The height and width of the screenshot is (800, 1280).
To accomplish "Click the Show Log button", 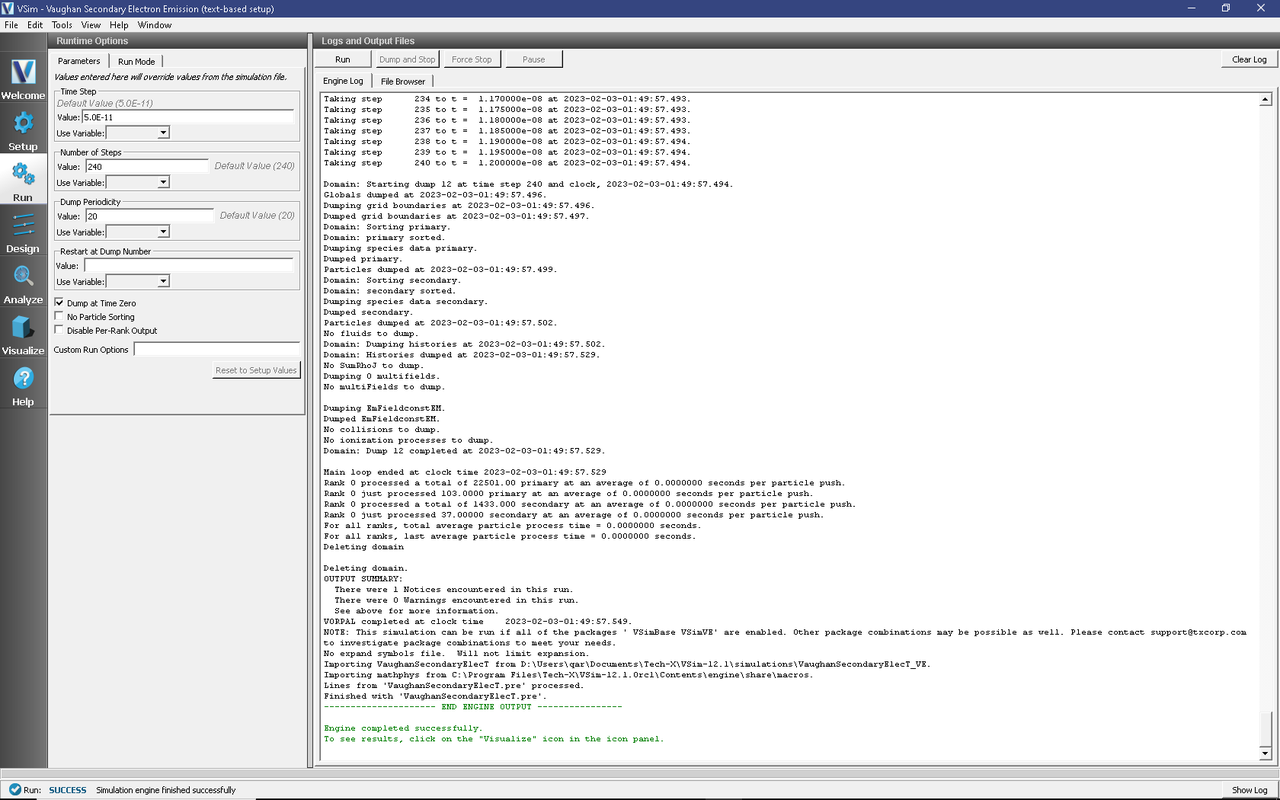I will click(x=1249, y=790).
